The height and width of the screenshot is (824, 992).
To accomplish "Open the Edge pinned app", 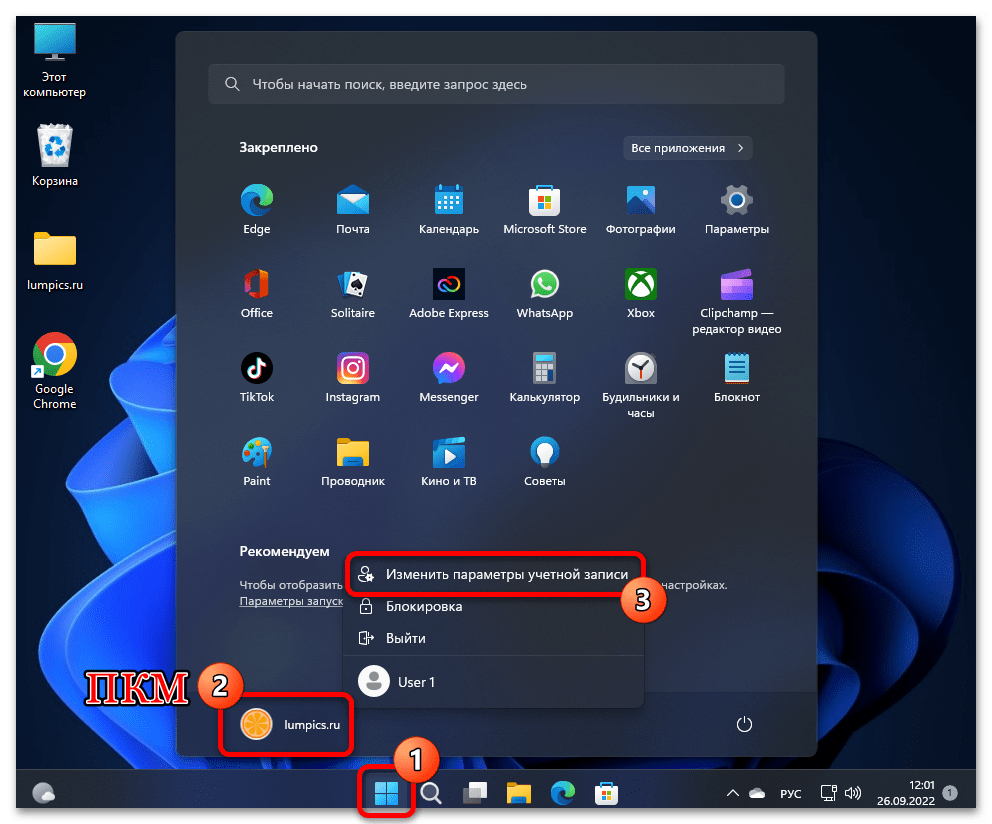I will point(256,209).
